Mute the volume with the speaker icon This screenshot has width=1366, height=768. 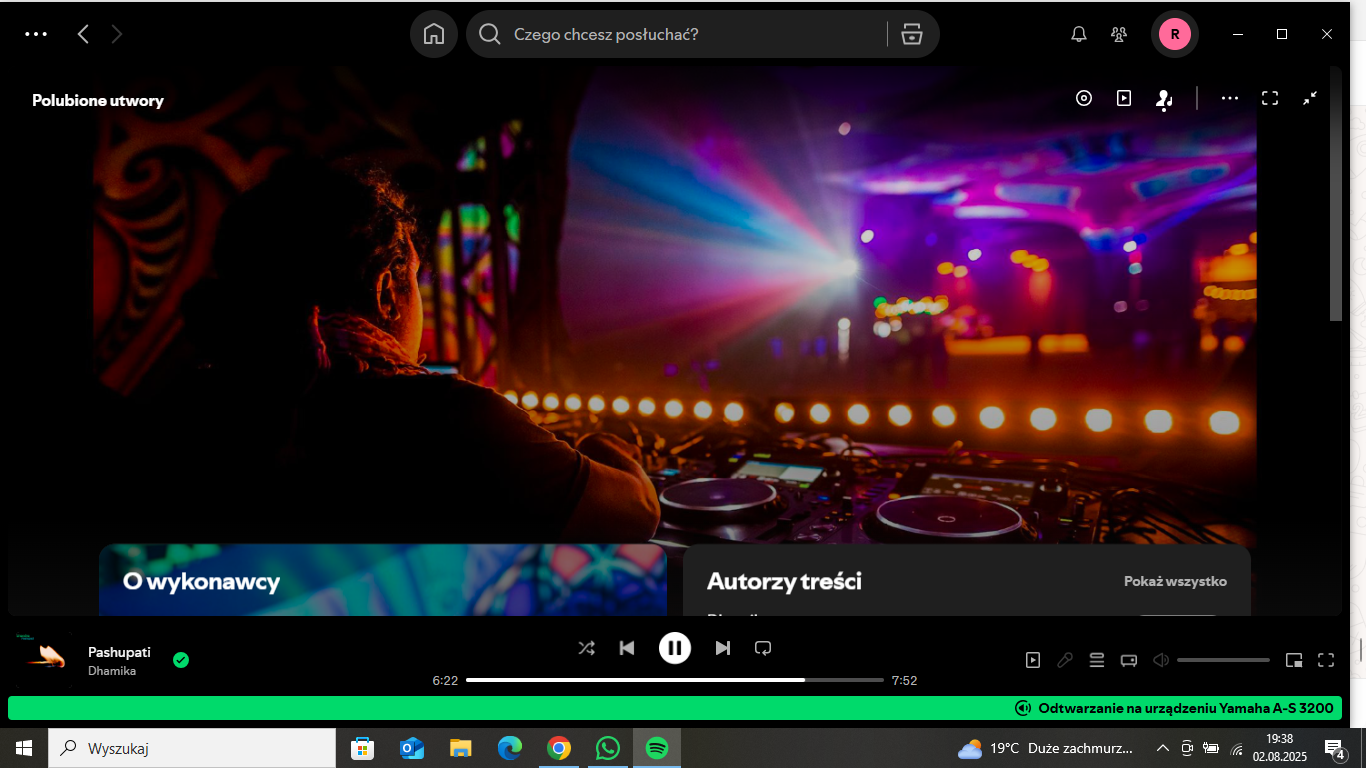pos(1161,660)
